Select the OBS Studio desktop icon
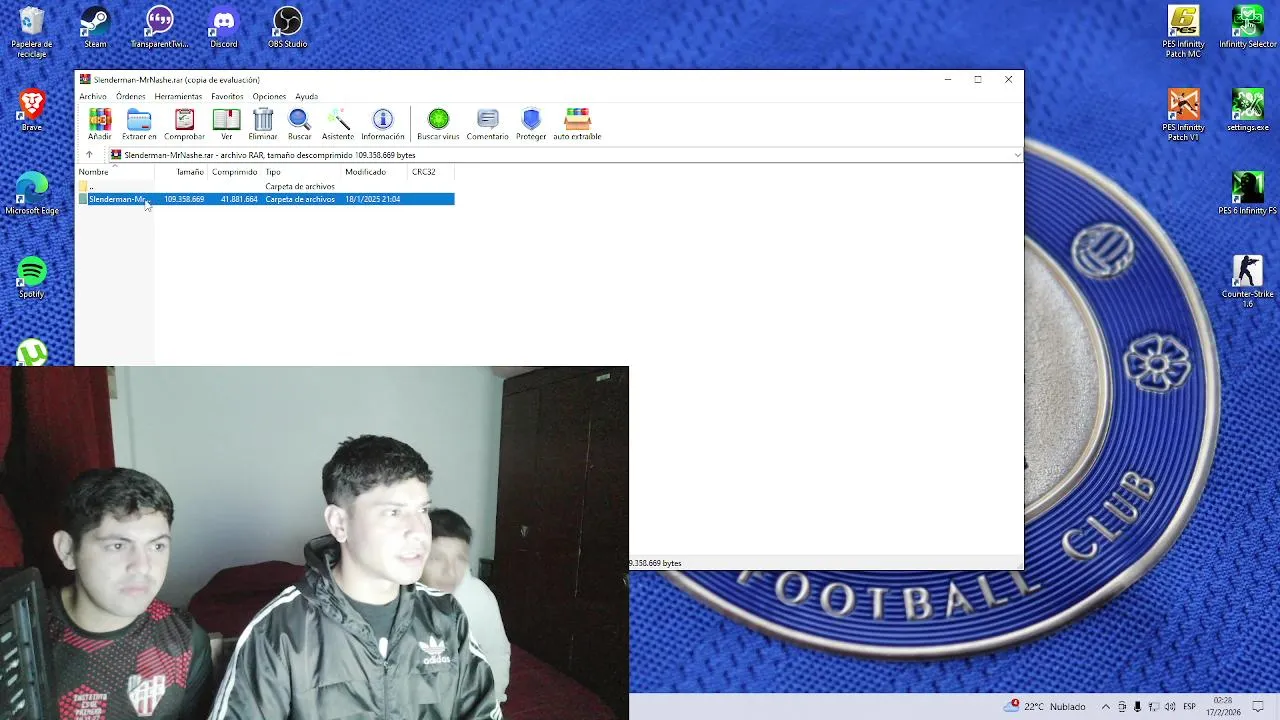This screenshot has width=1280, height=720. (288, 28)
